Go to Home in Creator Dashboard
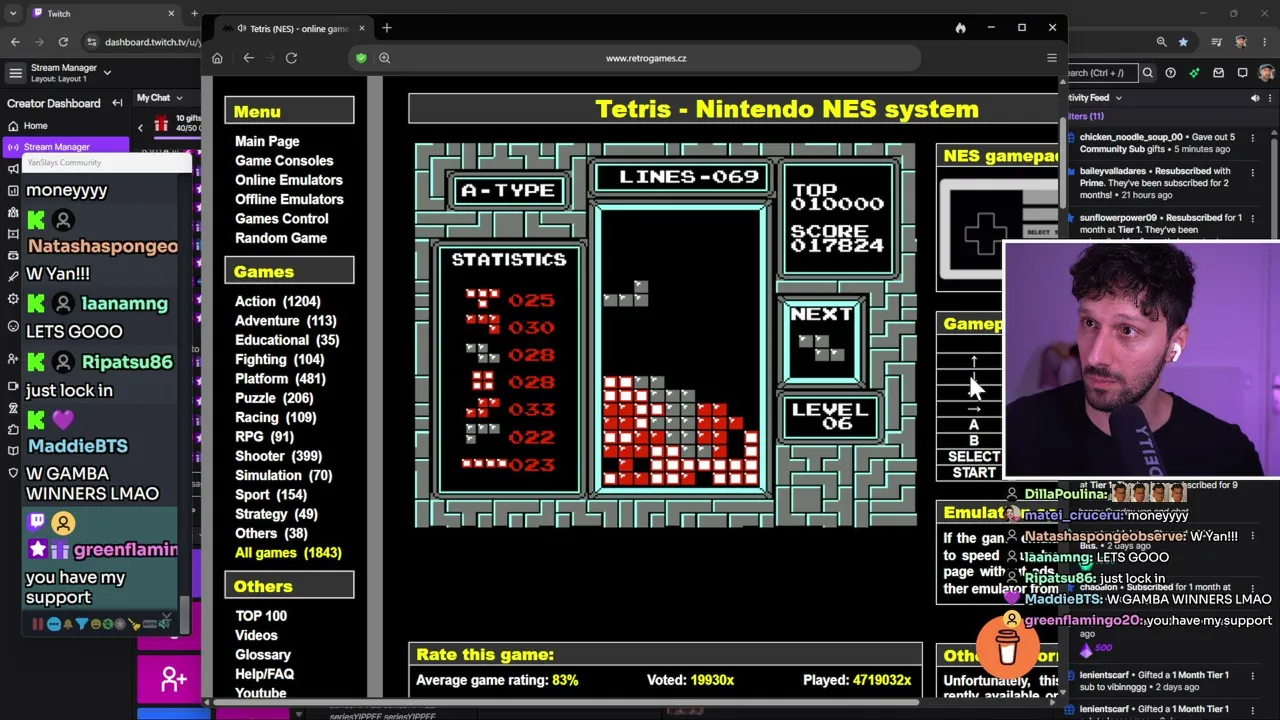The image size is (1280, 720). coord(35,126)
